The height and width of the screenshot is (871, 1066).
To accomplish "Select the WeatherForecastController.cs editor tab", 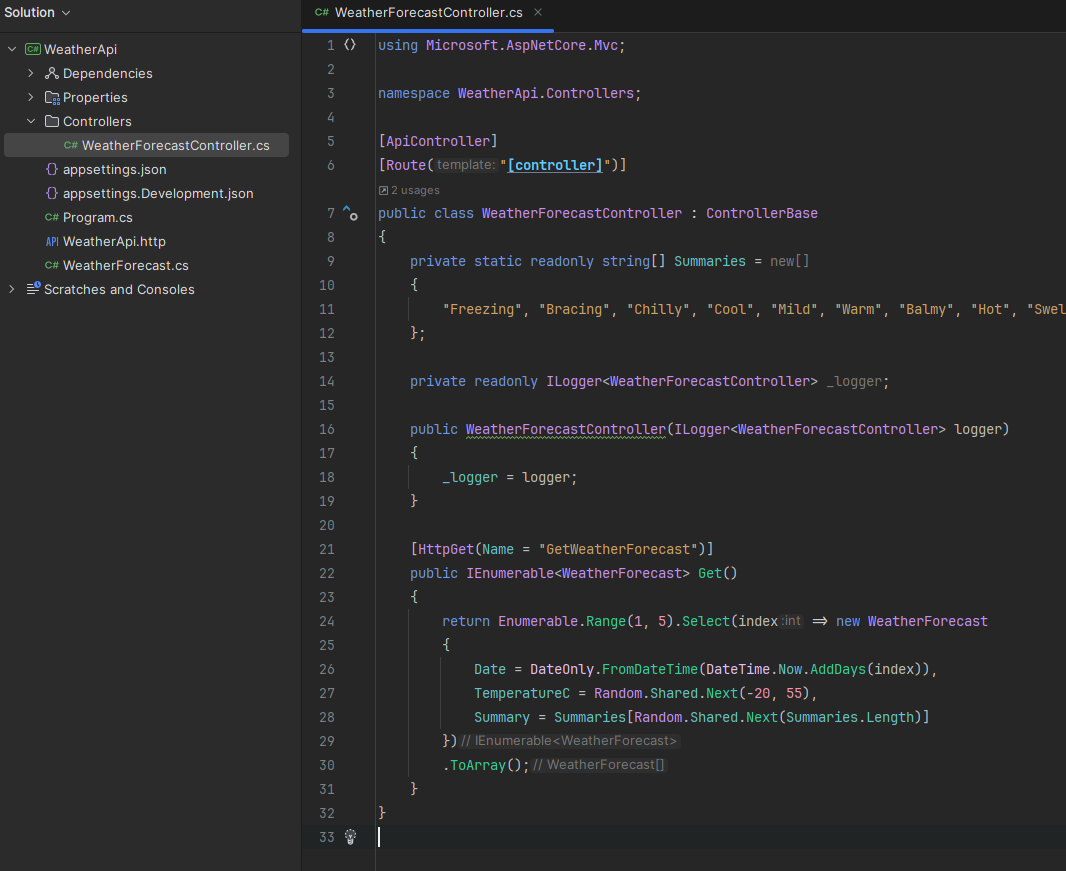I will point(430,13).
